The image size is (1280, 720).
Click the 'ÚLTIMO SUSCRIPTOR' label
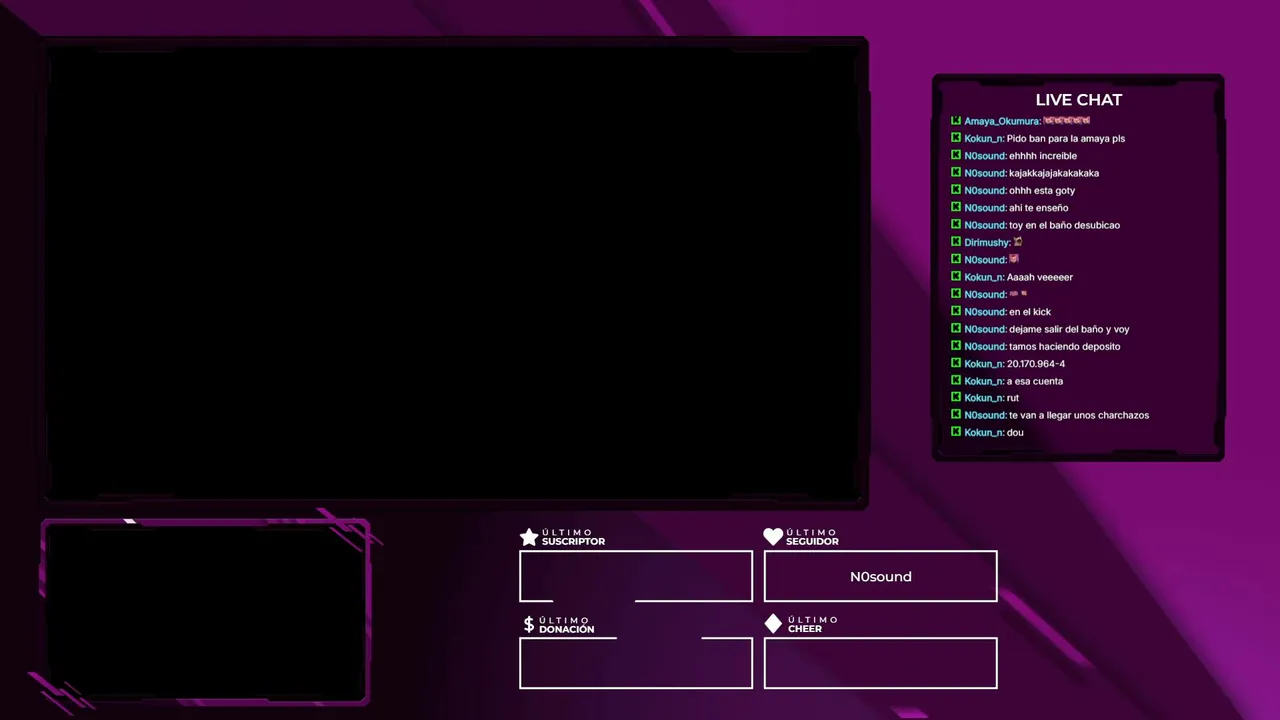coord(573,537)
